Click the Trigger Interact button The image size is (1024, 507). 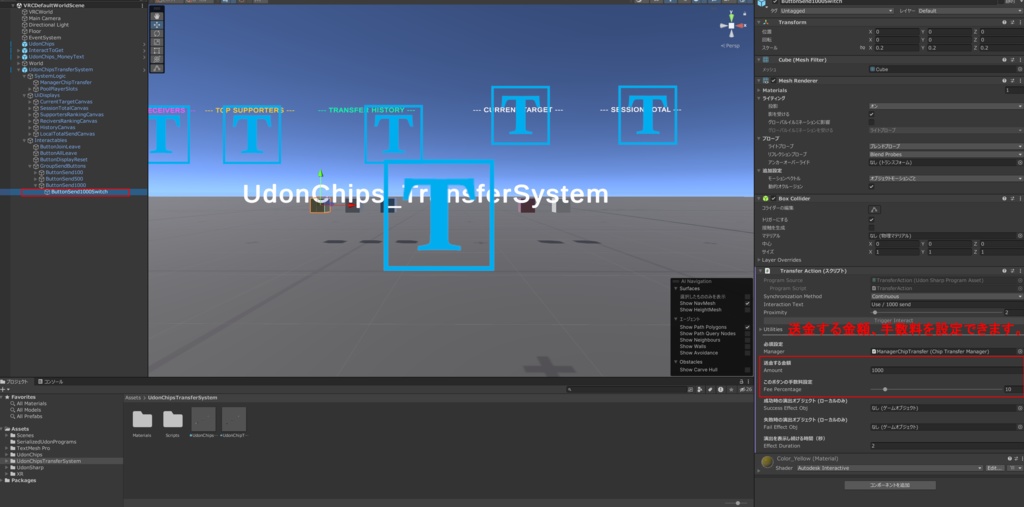click(x=893, y=320)
